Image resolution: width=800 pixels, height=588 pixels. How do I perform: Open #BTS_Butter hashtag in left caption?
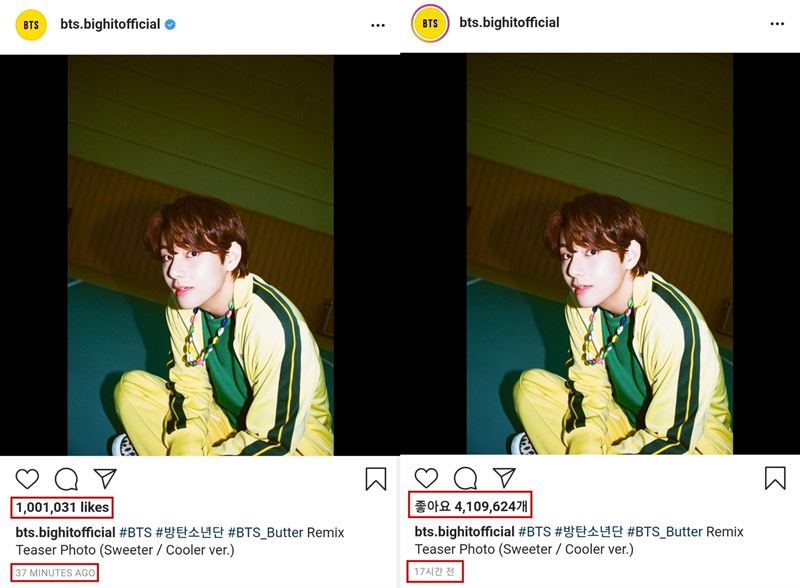(265, 532)
